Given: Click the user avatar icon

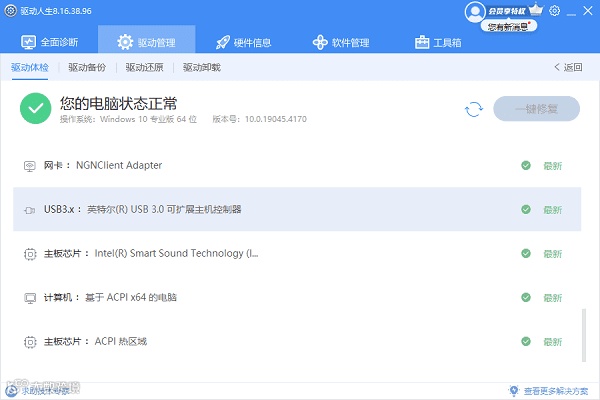Looking at the screenshot, I should click(x=475, y=12).
